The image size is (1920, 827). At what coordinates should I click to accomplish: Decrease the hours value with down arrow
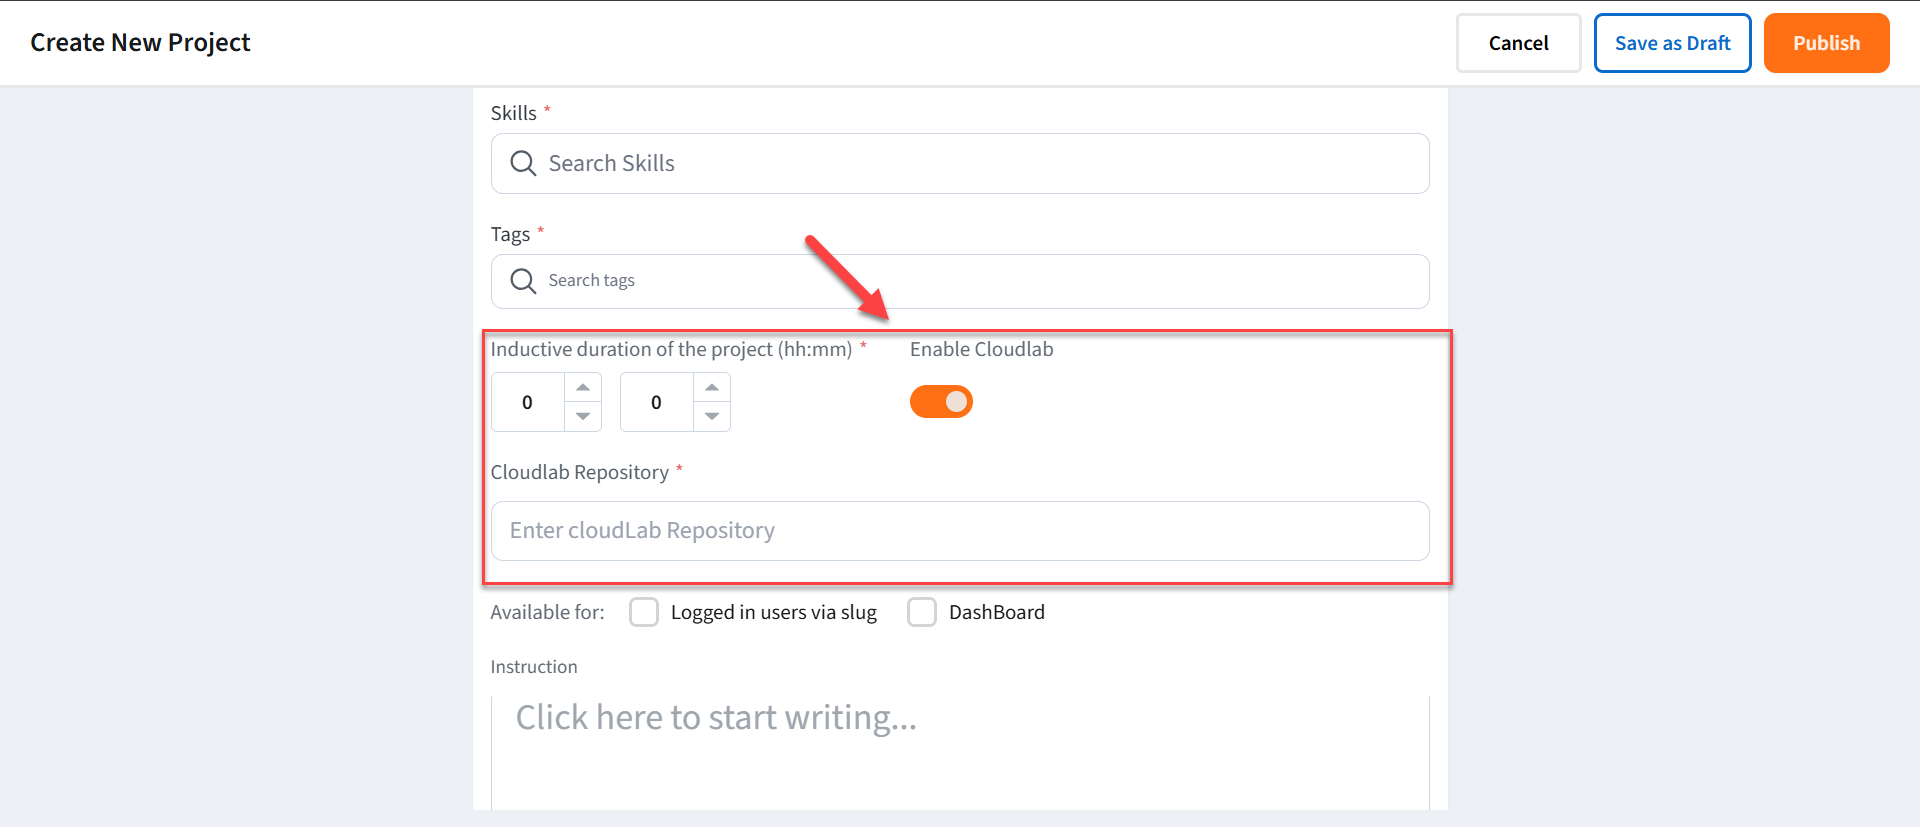point(583,416)
